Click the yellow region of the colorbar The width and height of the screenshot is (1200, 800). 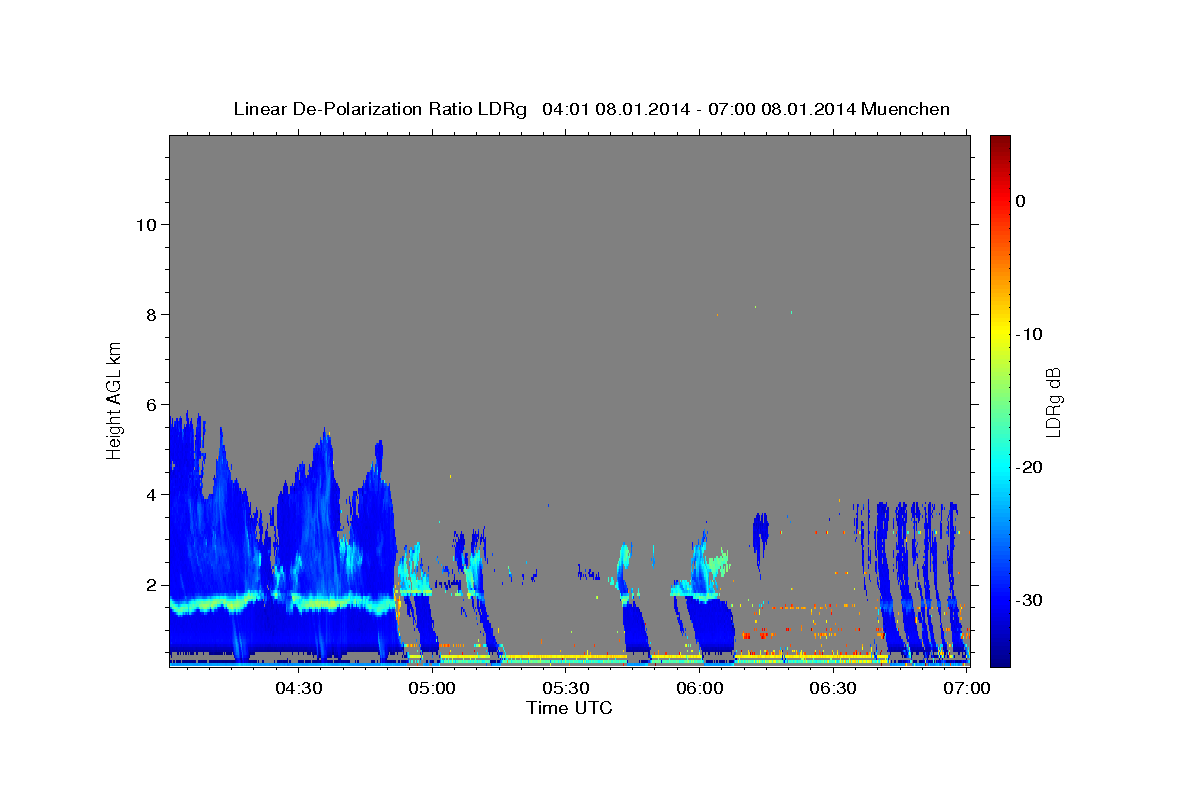1000,330
